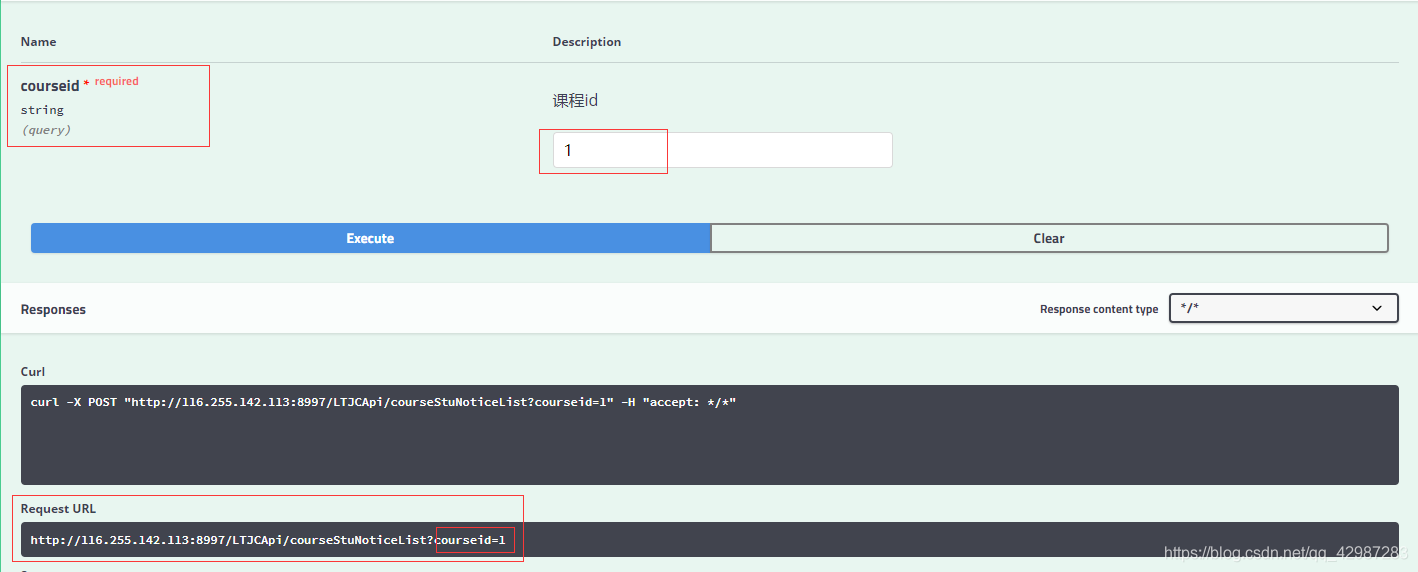Click the Response content type label
Viewport: 1418px width, 572px height.
(x=1099, y=309)
